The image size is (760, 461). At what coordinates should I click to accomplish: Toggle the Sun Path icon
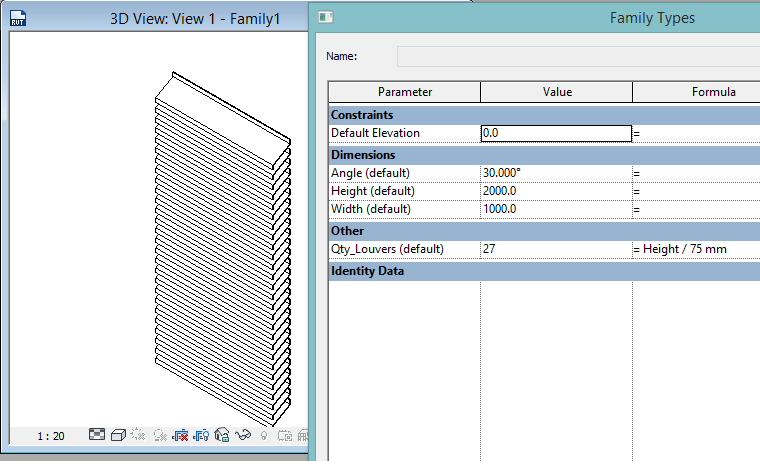(x=138, y=434)
